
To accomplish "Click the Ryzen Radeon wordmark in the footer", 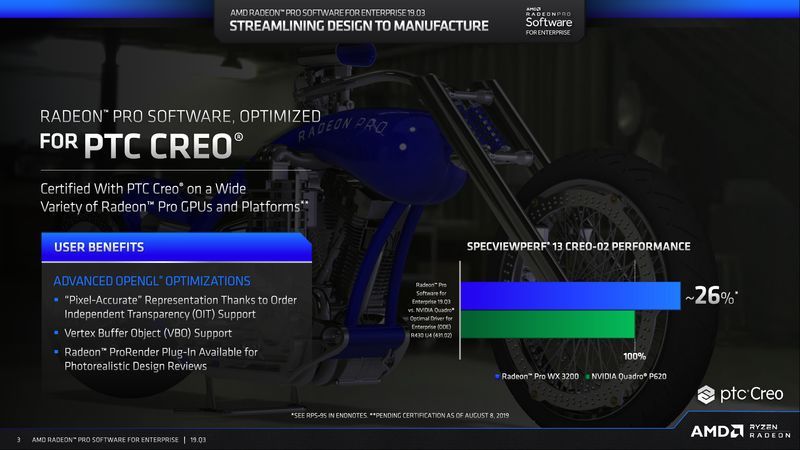I will tap(769, 431).
